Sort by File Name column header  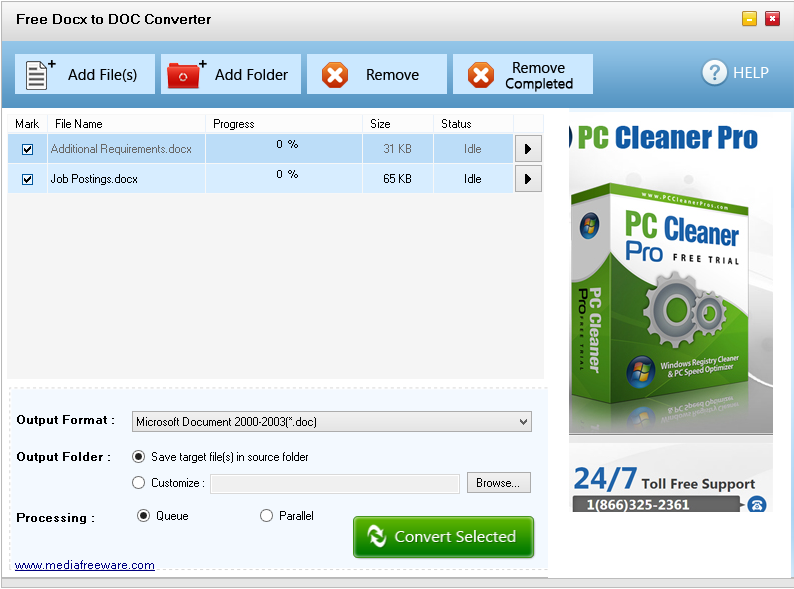pos(126,124)
